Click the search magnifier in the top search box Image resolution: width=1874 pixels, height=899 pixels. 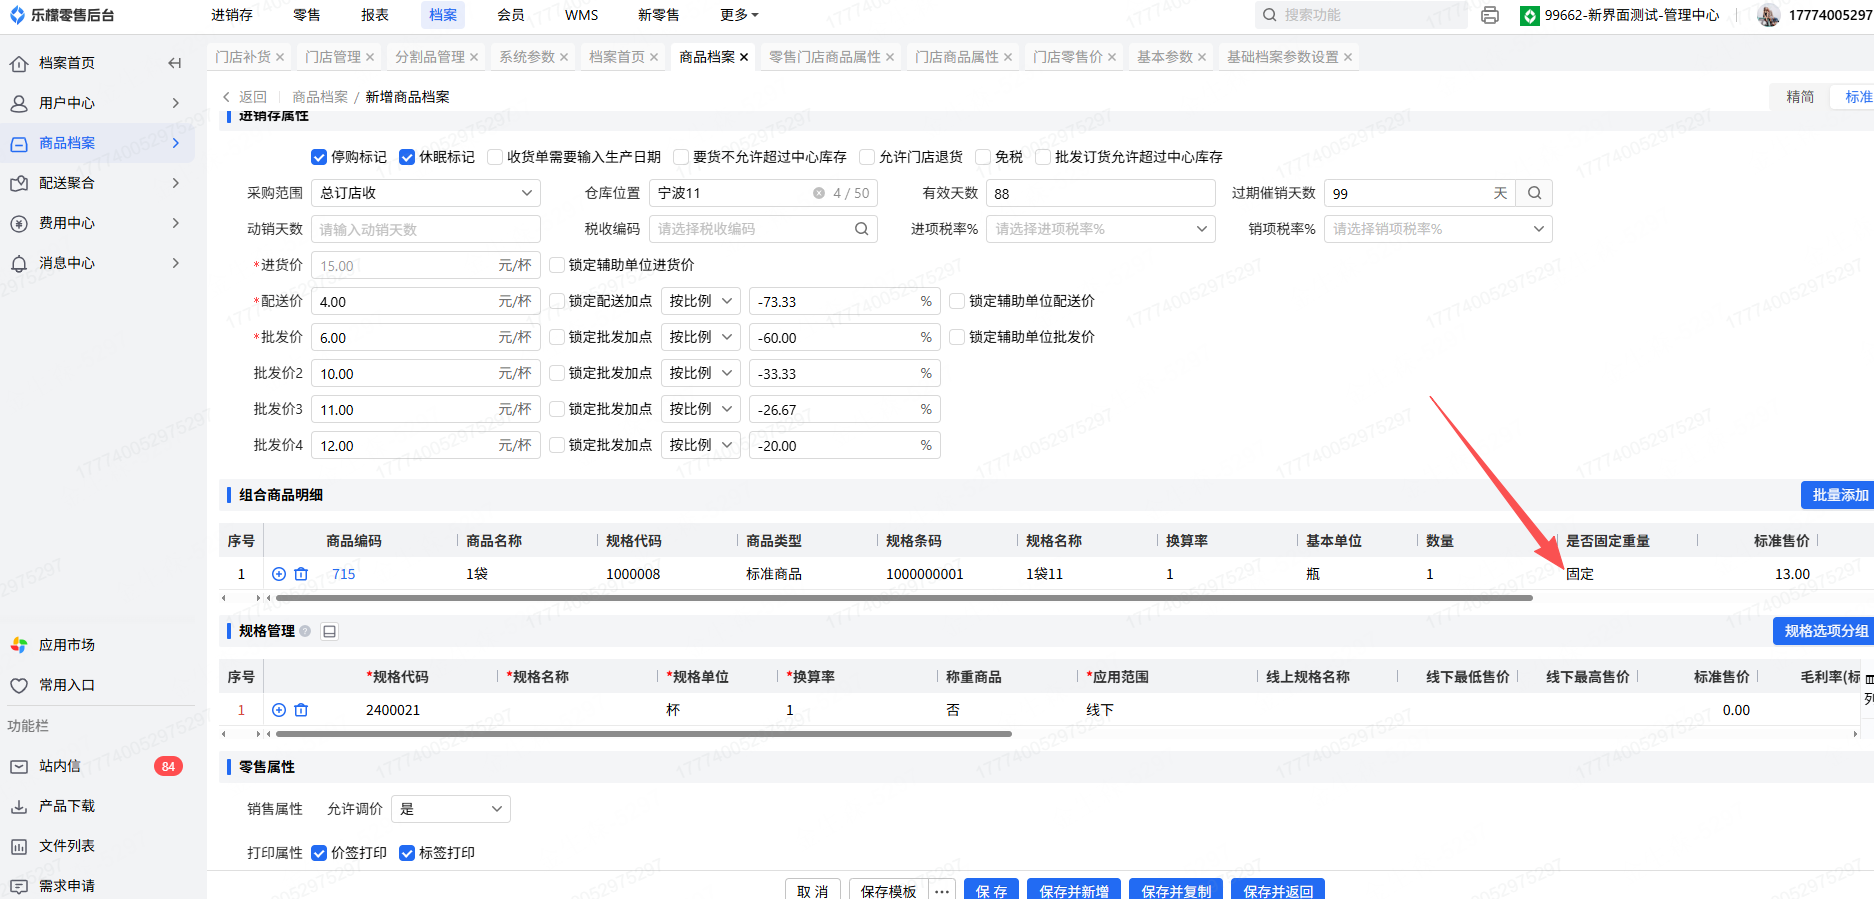click(1270, 15)
